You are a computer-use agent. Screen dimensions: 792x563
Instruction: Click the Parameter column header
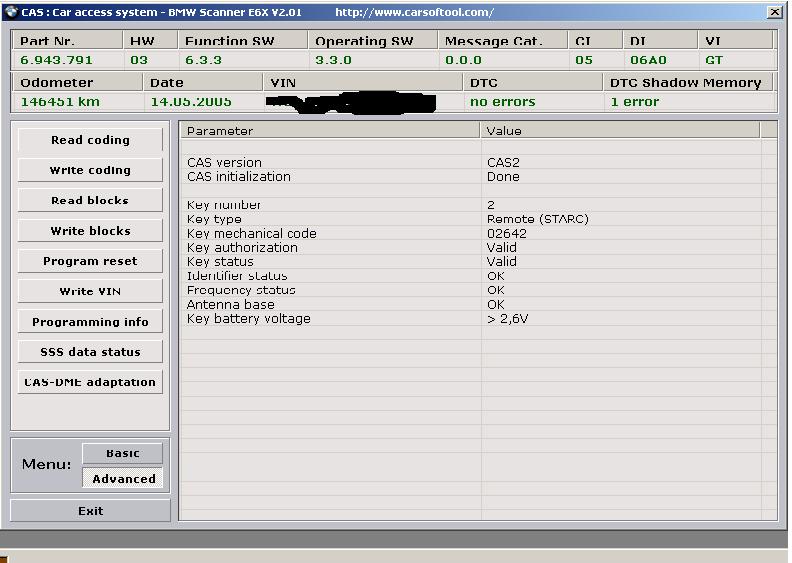[330, 131]
